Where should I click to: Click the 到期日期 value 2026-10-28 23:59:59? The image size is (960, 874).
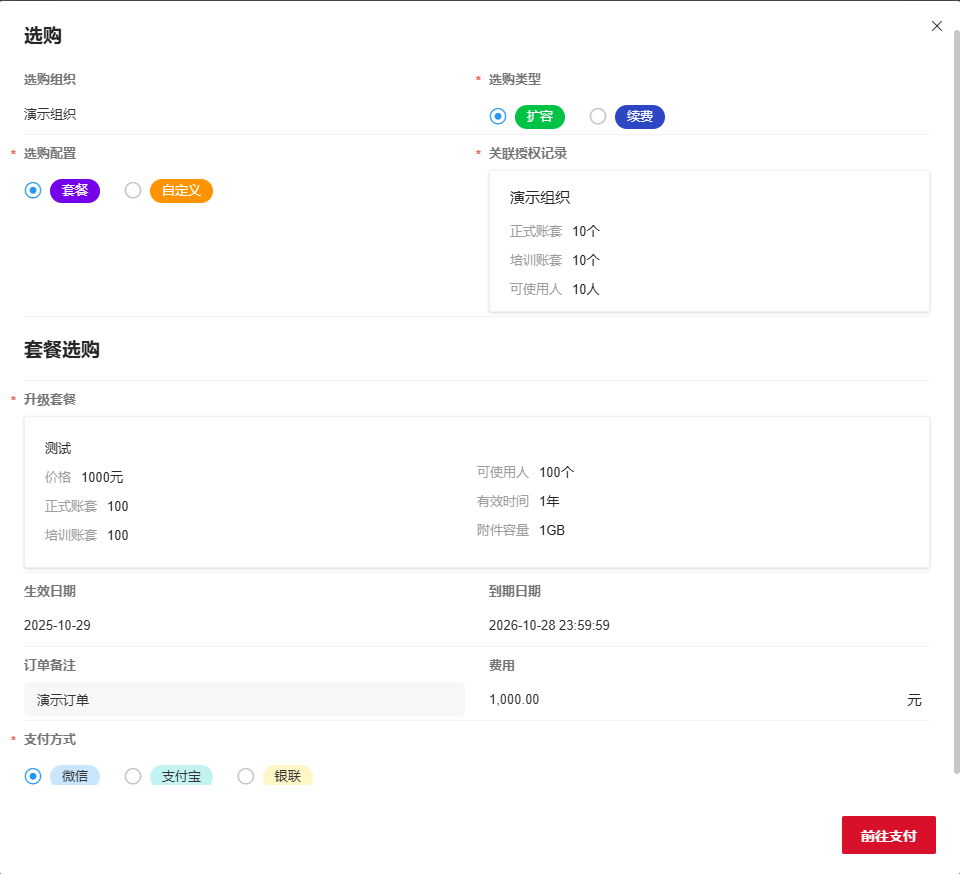549,626
